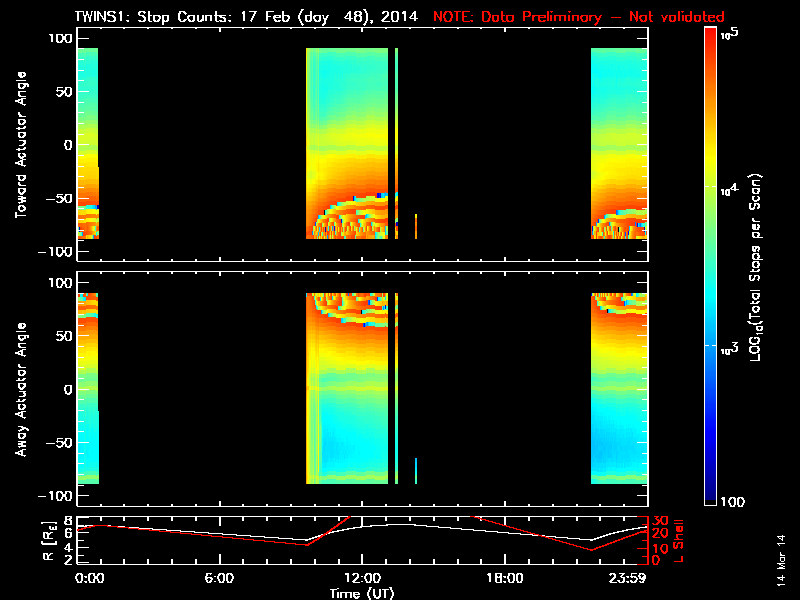Click the late-evening data block in Toward Actuator panel

coord(619,143)
